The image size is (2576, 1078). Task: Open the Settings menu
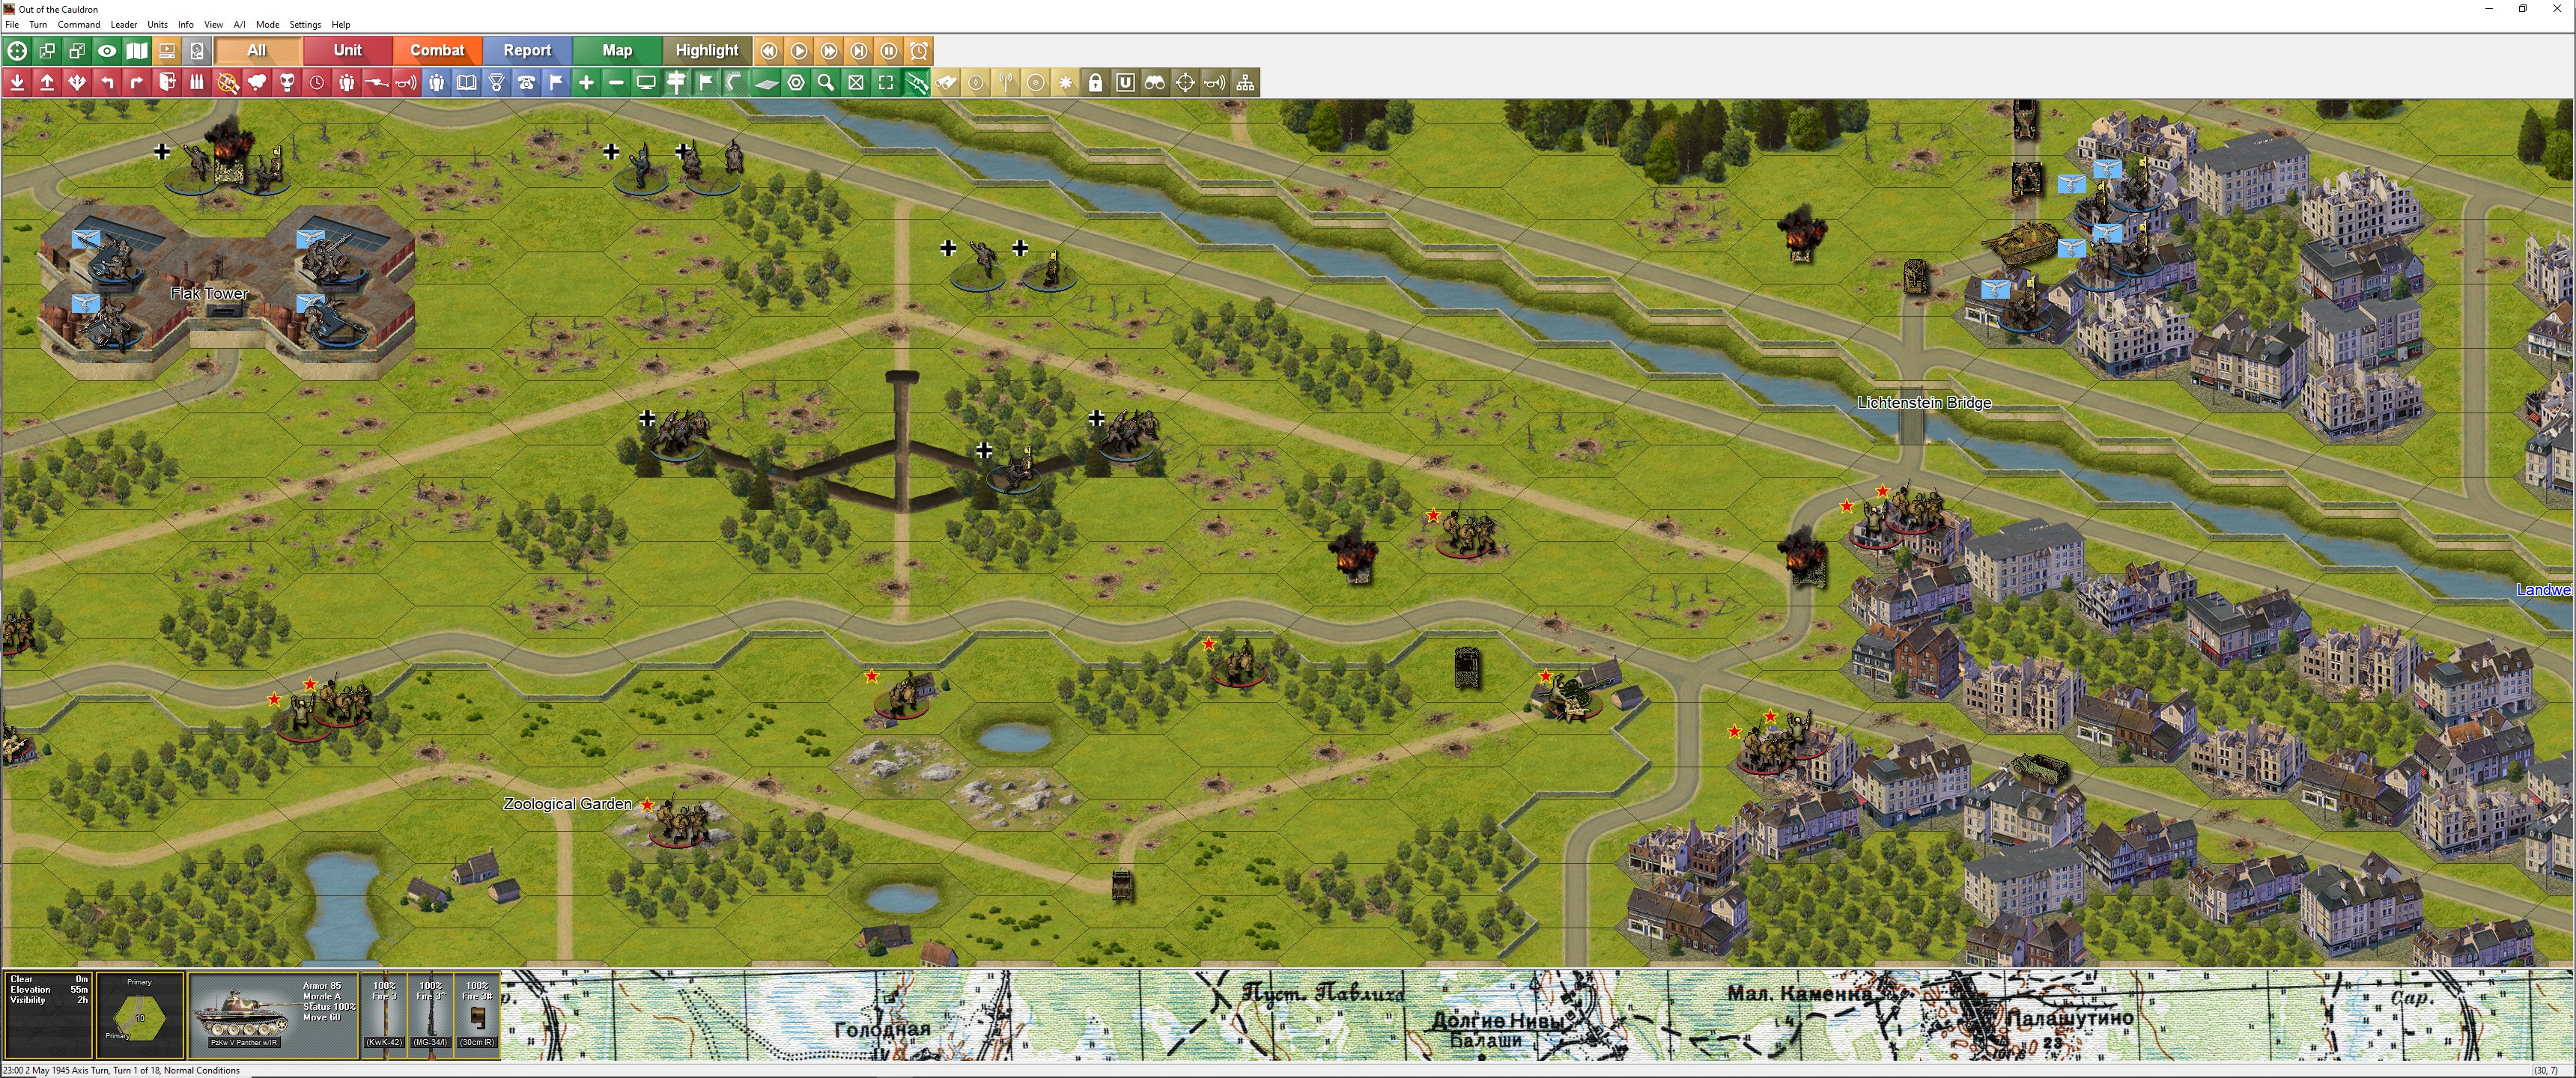tap(305, 24)
